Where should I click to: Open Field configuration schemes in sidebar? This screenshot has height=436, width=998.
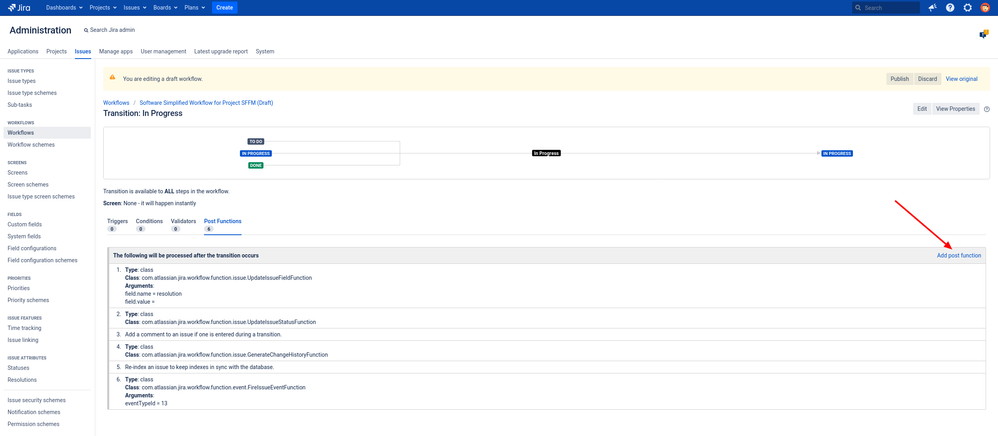click(42, 260)
